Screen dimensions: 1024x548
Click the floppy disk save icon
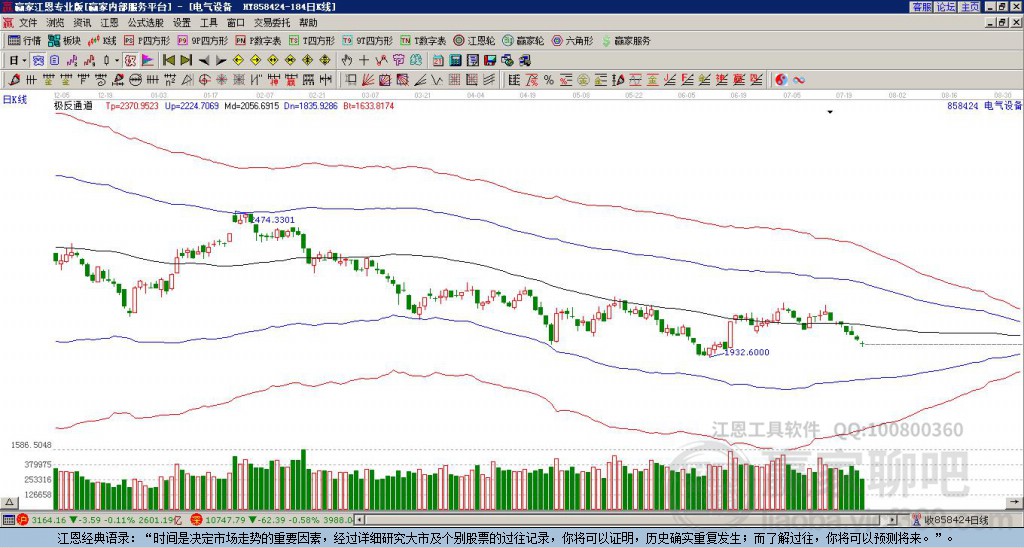[x=490, y=61]
